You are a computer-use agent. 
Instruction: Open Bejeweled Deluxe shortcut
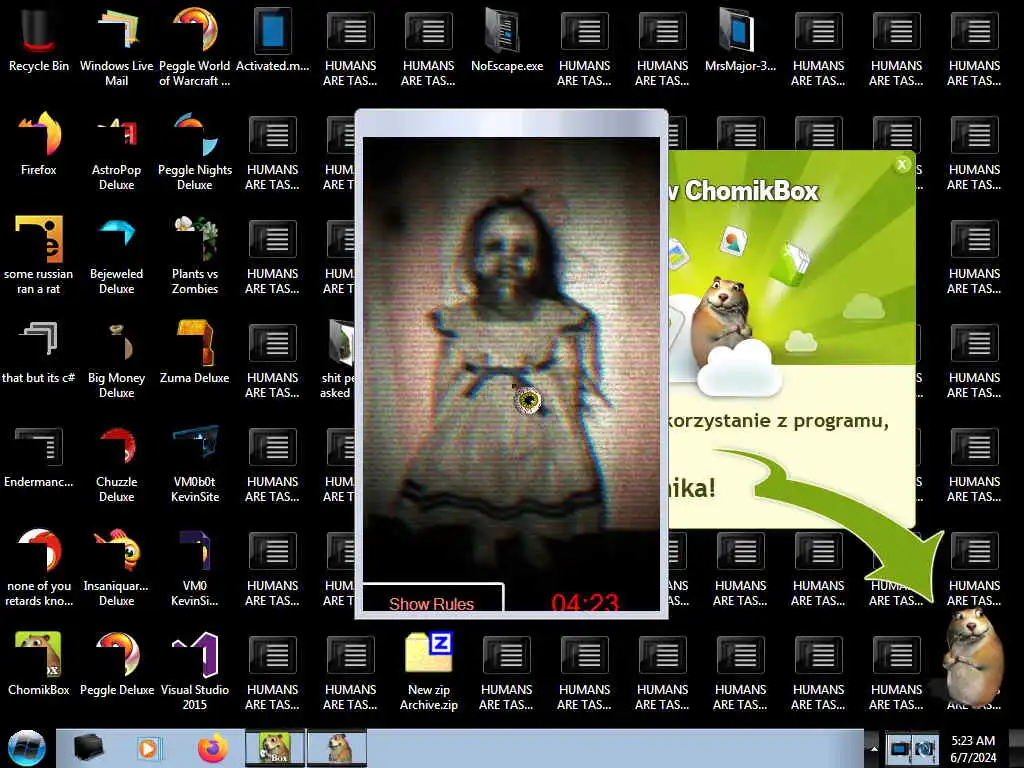point(116,255)
